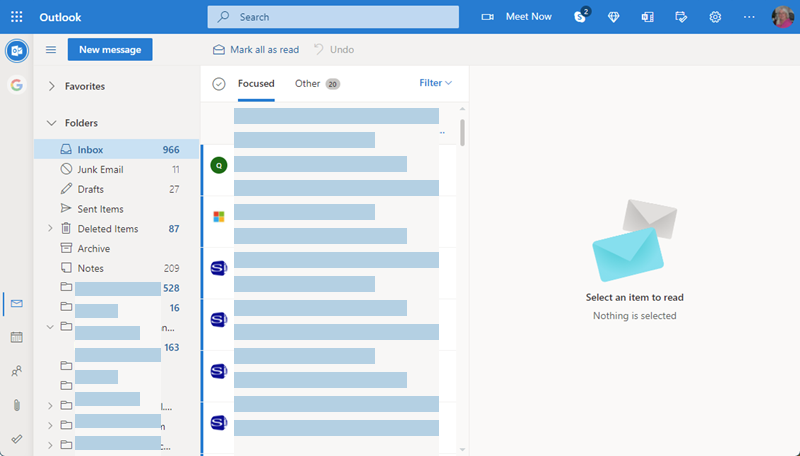
Task: Open the Filter dropdown
Action: tap(435, 83)
